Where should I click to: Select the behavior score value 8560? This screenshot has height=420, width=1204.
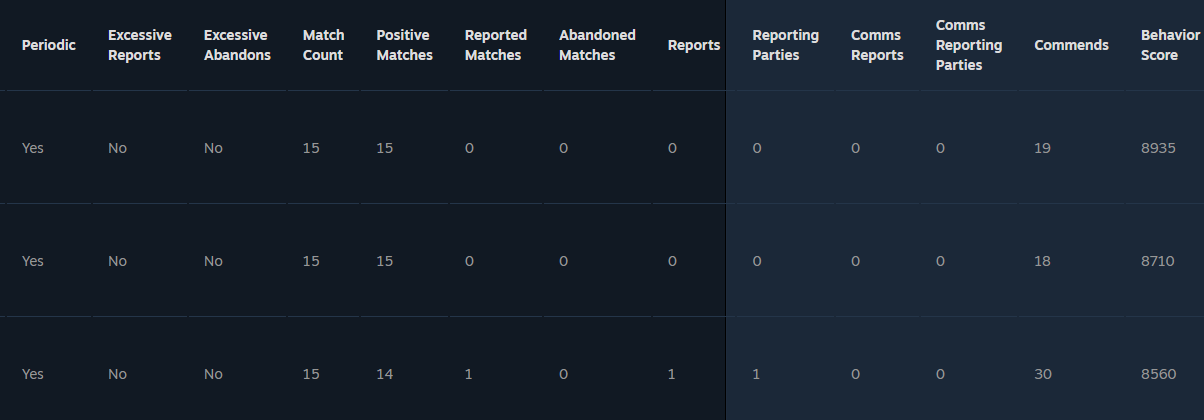click(1157, 374)
